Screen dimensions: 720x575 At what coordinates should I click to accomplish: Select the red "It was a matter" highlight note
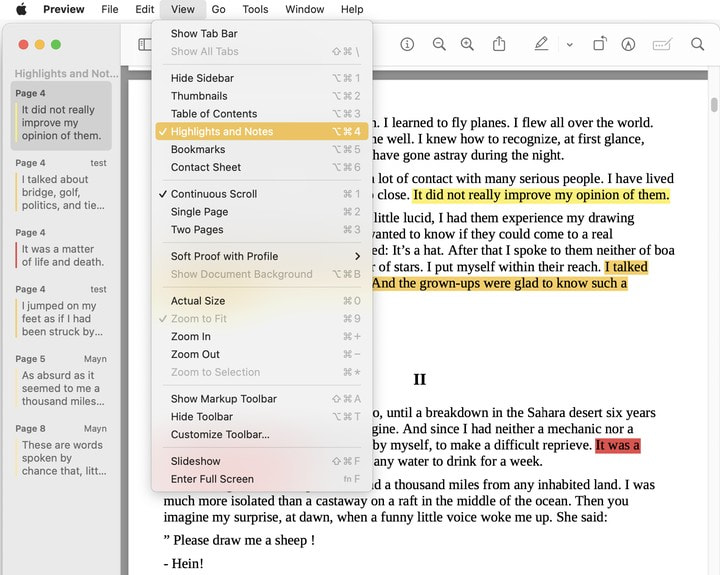61,255
